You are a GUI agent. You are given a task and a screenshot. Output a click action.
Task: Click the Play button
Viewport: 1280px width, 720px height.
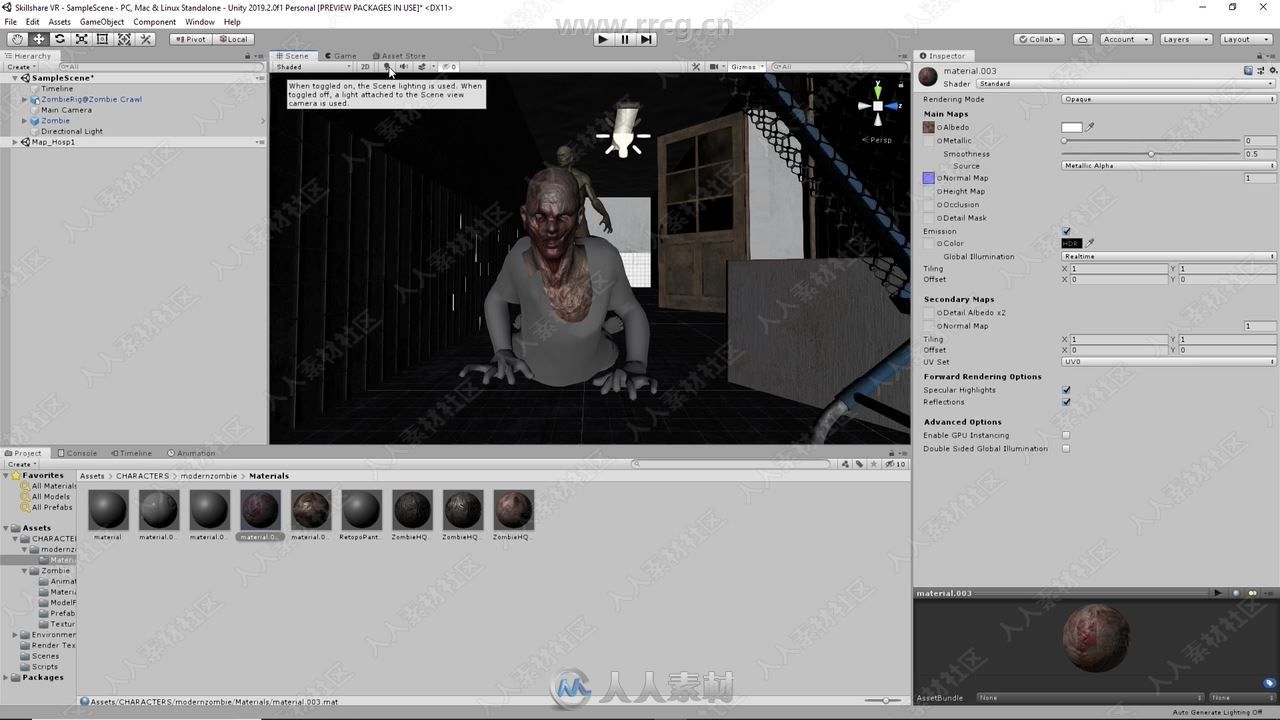click(x=602, y=39)
